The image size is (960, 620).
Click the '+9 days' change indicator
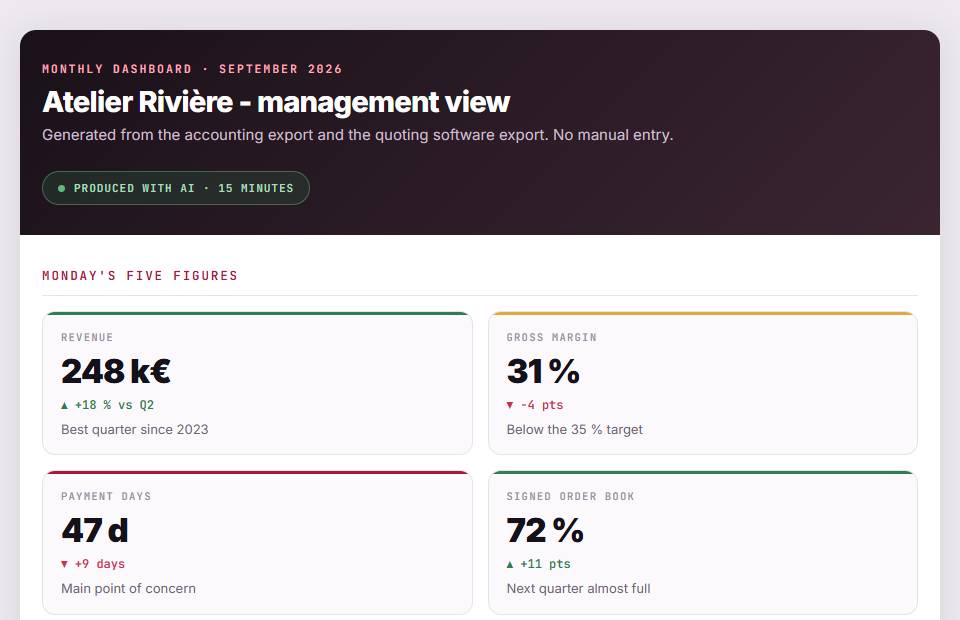point(93,564)
